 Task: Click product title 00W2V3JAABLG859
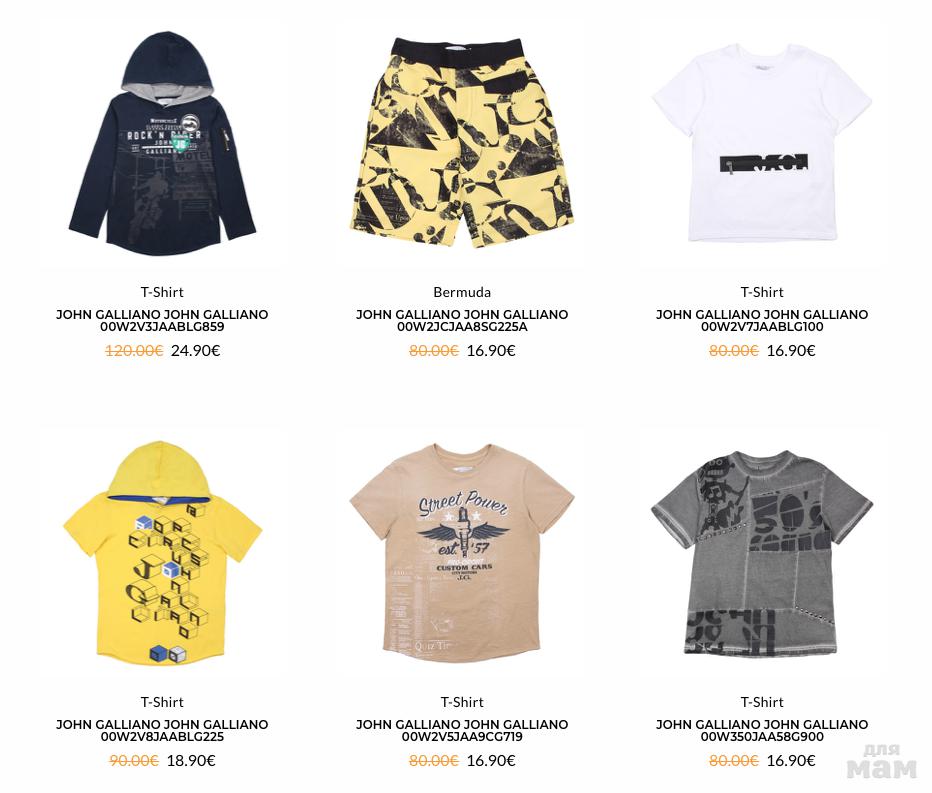tap(162, 320)
